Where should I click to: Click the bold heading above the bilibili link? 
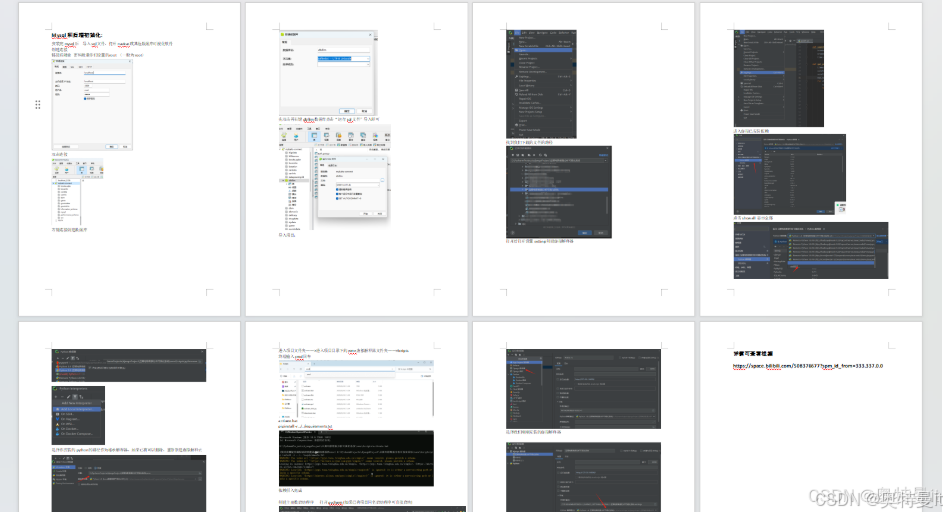759,354
